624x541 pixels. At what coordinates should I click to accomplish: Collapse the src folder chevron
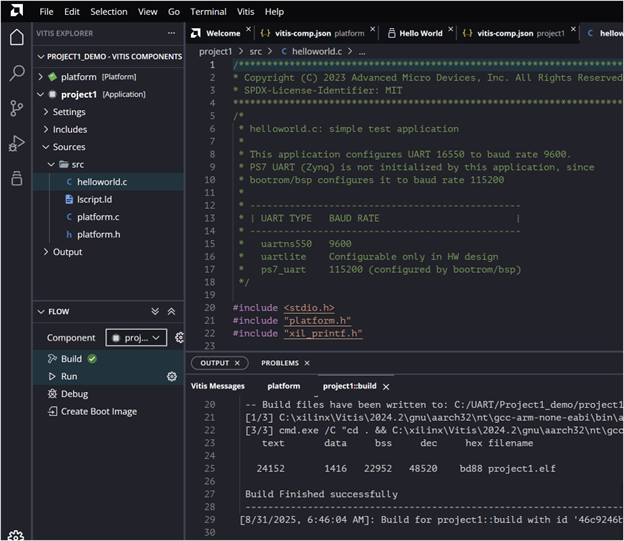[x=51, y=164]
